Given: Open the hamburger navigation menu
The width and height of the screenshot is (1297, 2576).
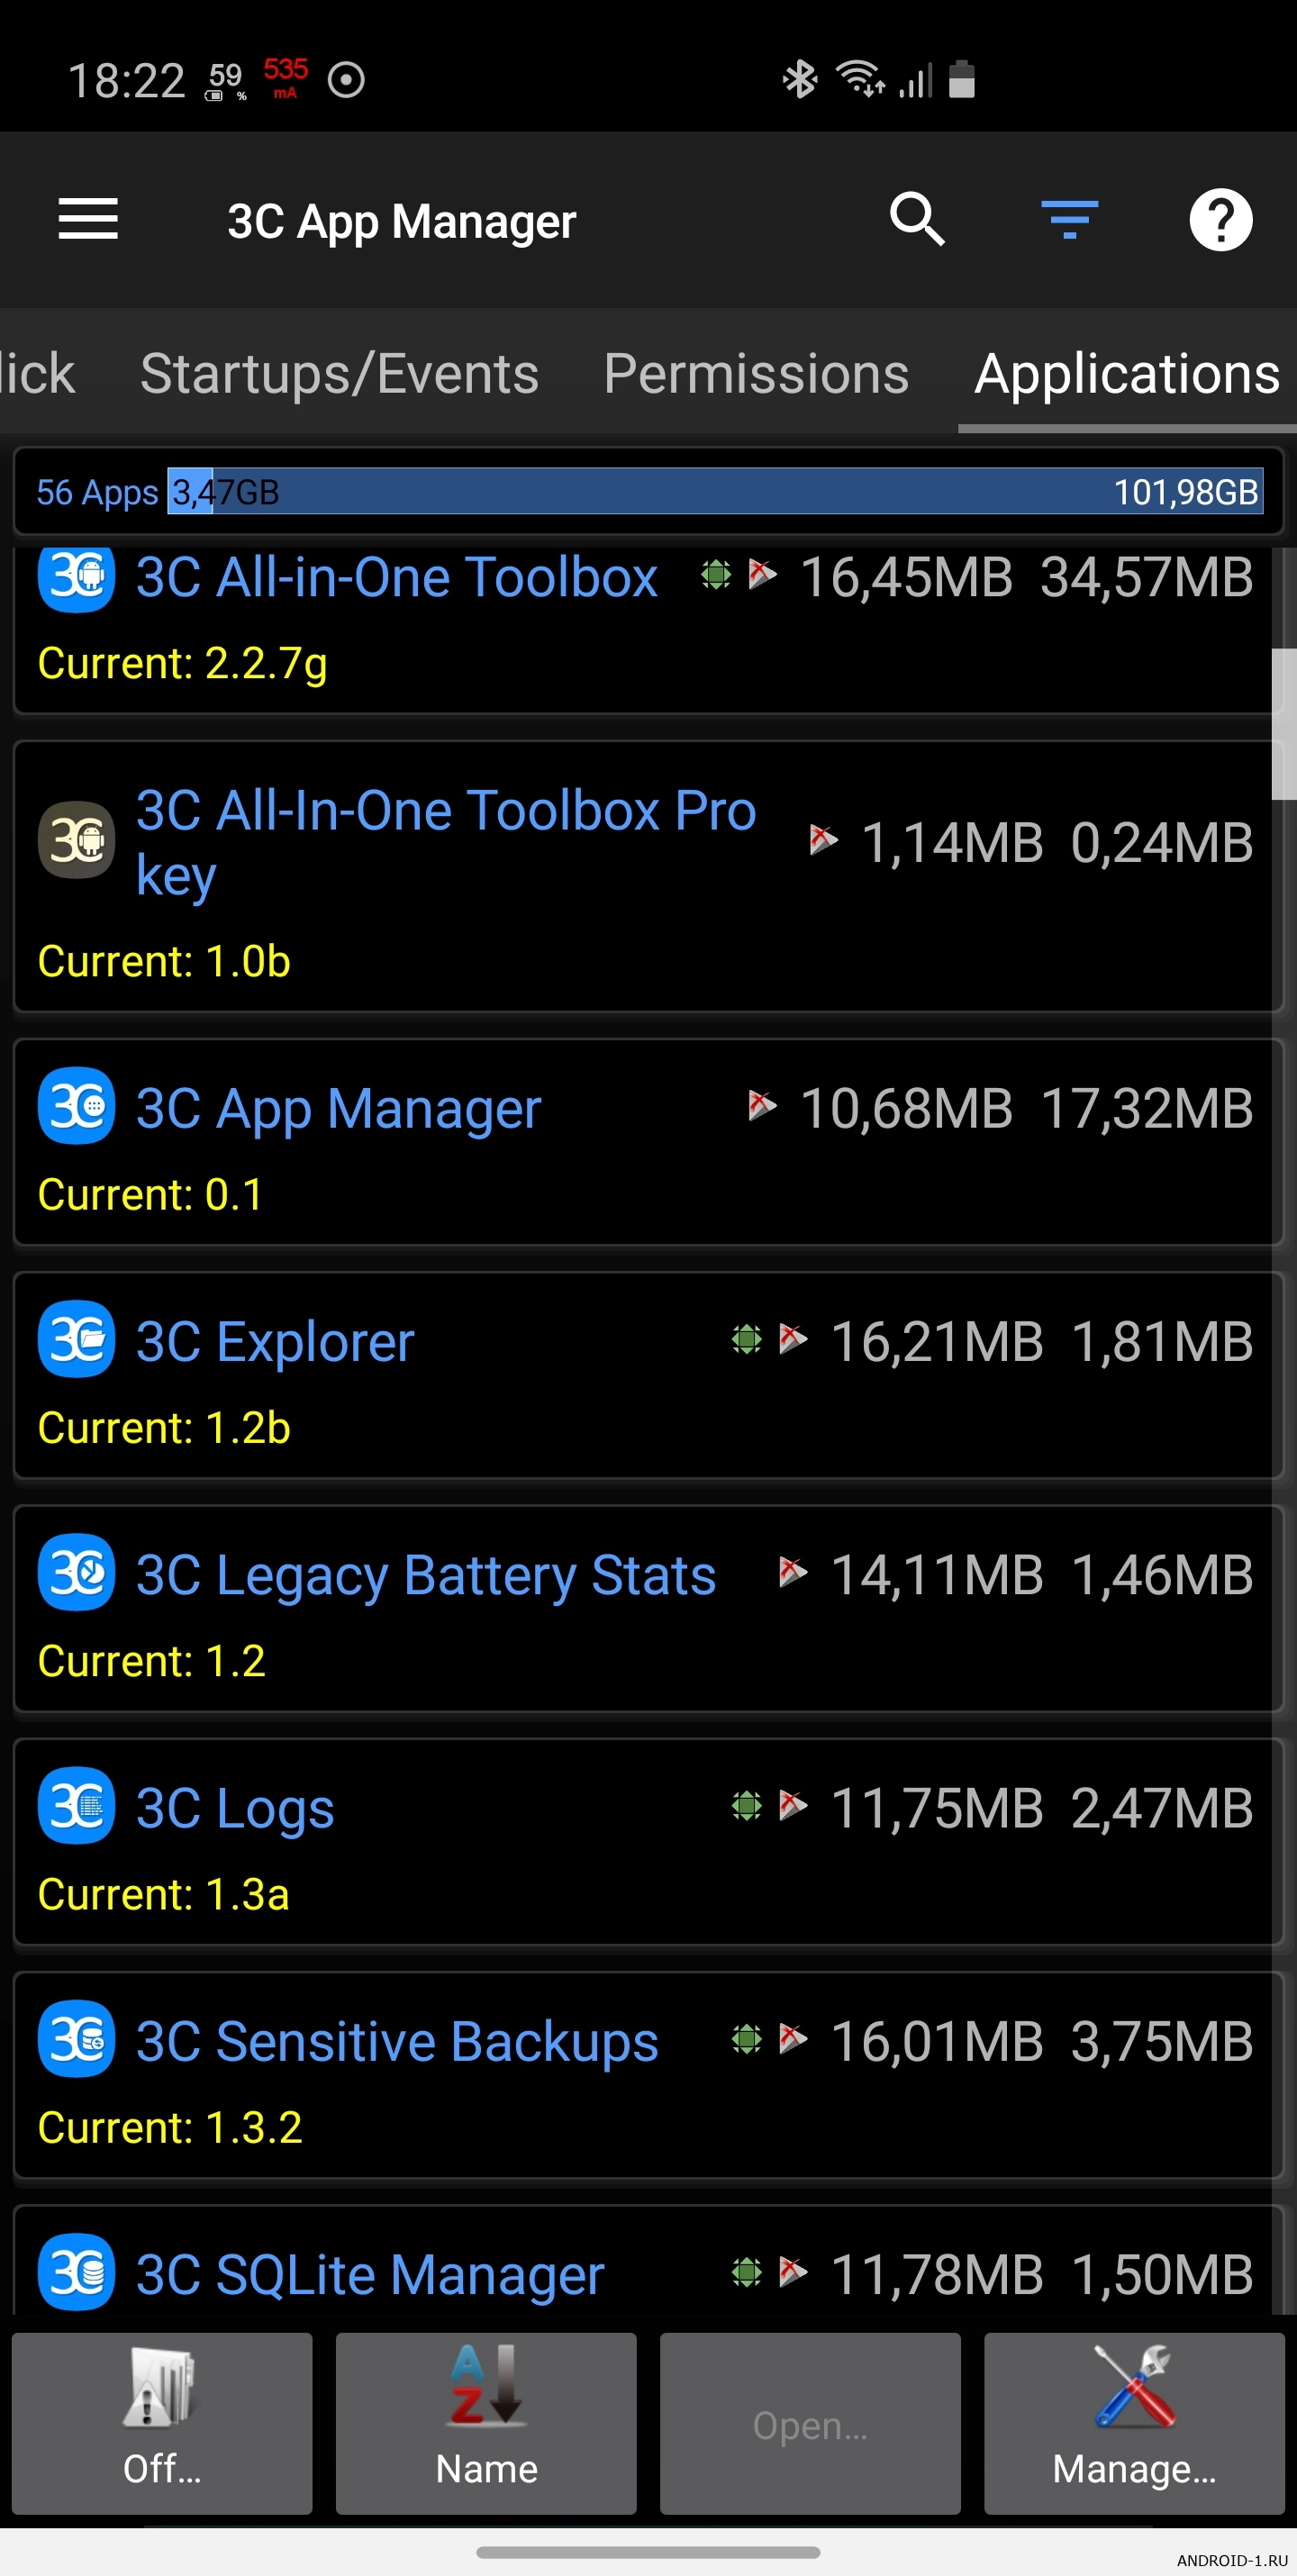Looking at the screenshot, I should point(88,219).
